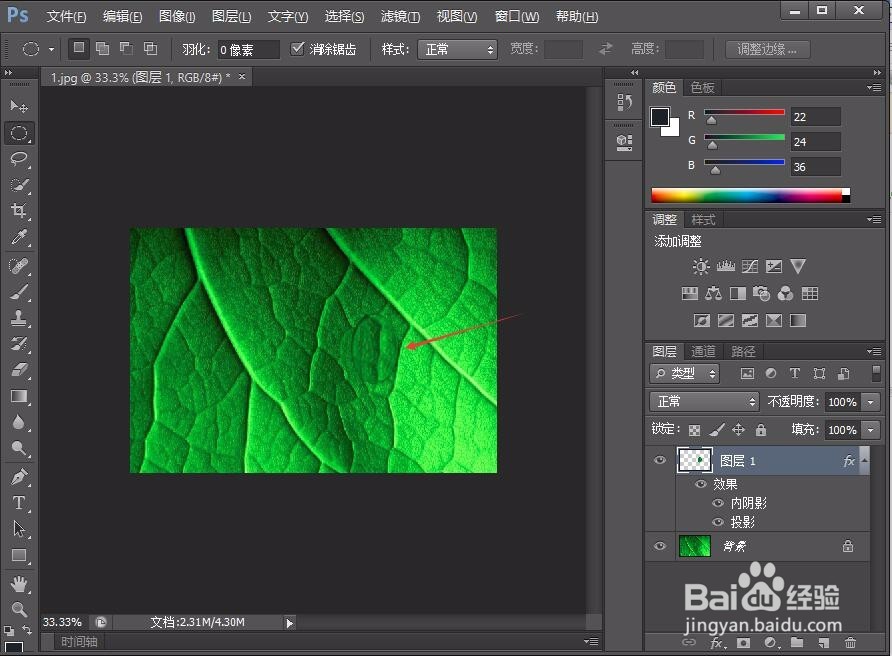Select the Clone Stamp tool
Screen dimensions: 892x656
19,318
